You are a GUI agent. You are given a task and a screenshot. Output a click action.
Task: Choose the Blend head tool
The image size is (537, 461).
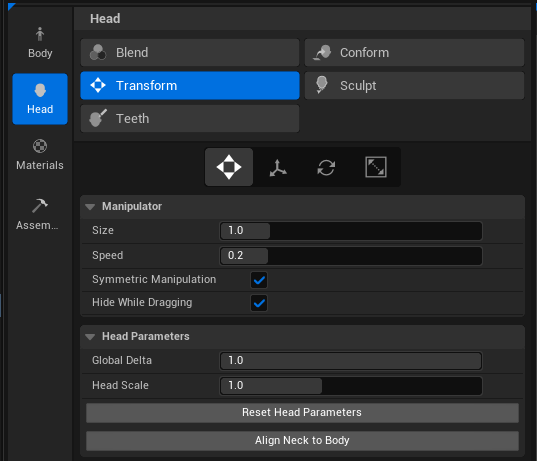pos(190,53)
